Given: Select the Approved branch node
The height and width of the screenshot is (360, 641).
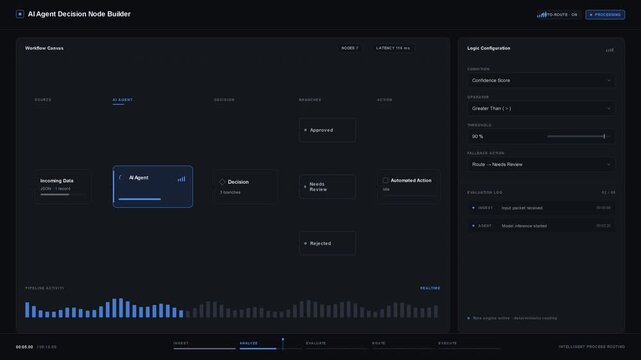Looking at the screenshot, I should (327, 130).
